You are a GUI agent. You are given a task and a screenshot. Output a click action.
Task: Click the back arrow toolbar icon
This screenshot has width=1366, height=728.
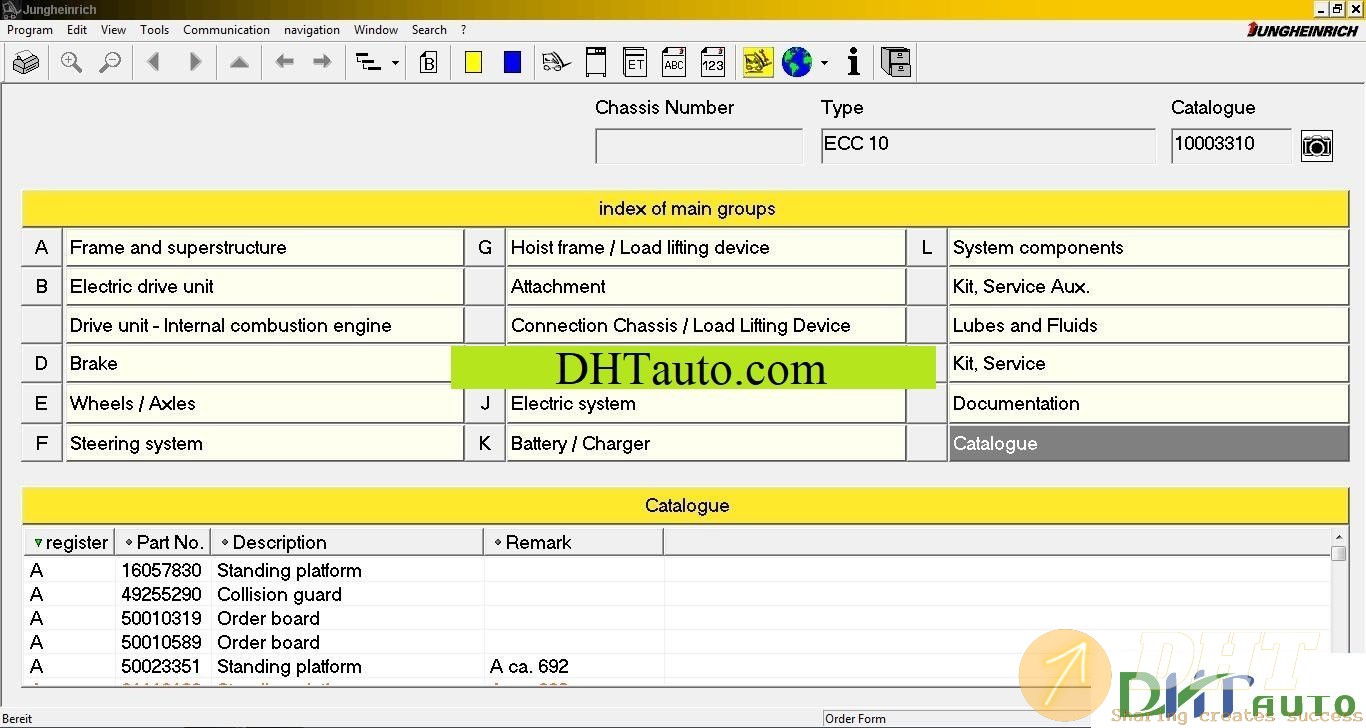[285, 63]
